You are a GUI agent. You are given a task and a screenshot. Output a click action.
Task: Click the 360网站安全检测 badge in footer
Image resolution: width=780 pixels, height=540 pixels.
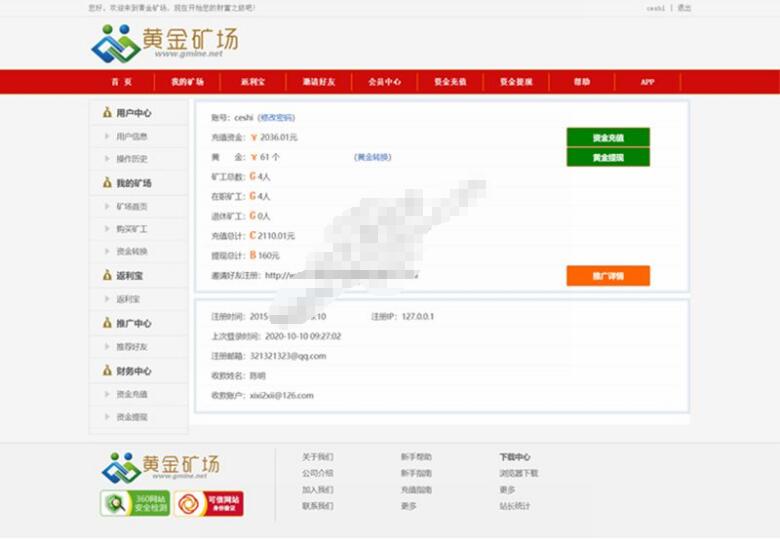click(x=135, y=503)
